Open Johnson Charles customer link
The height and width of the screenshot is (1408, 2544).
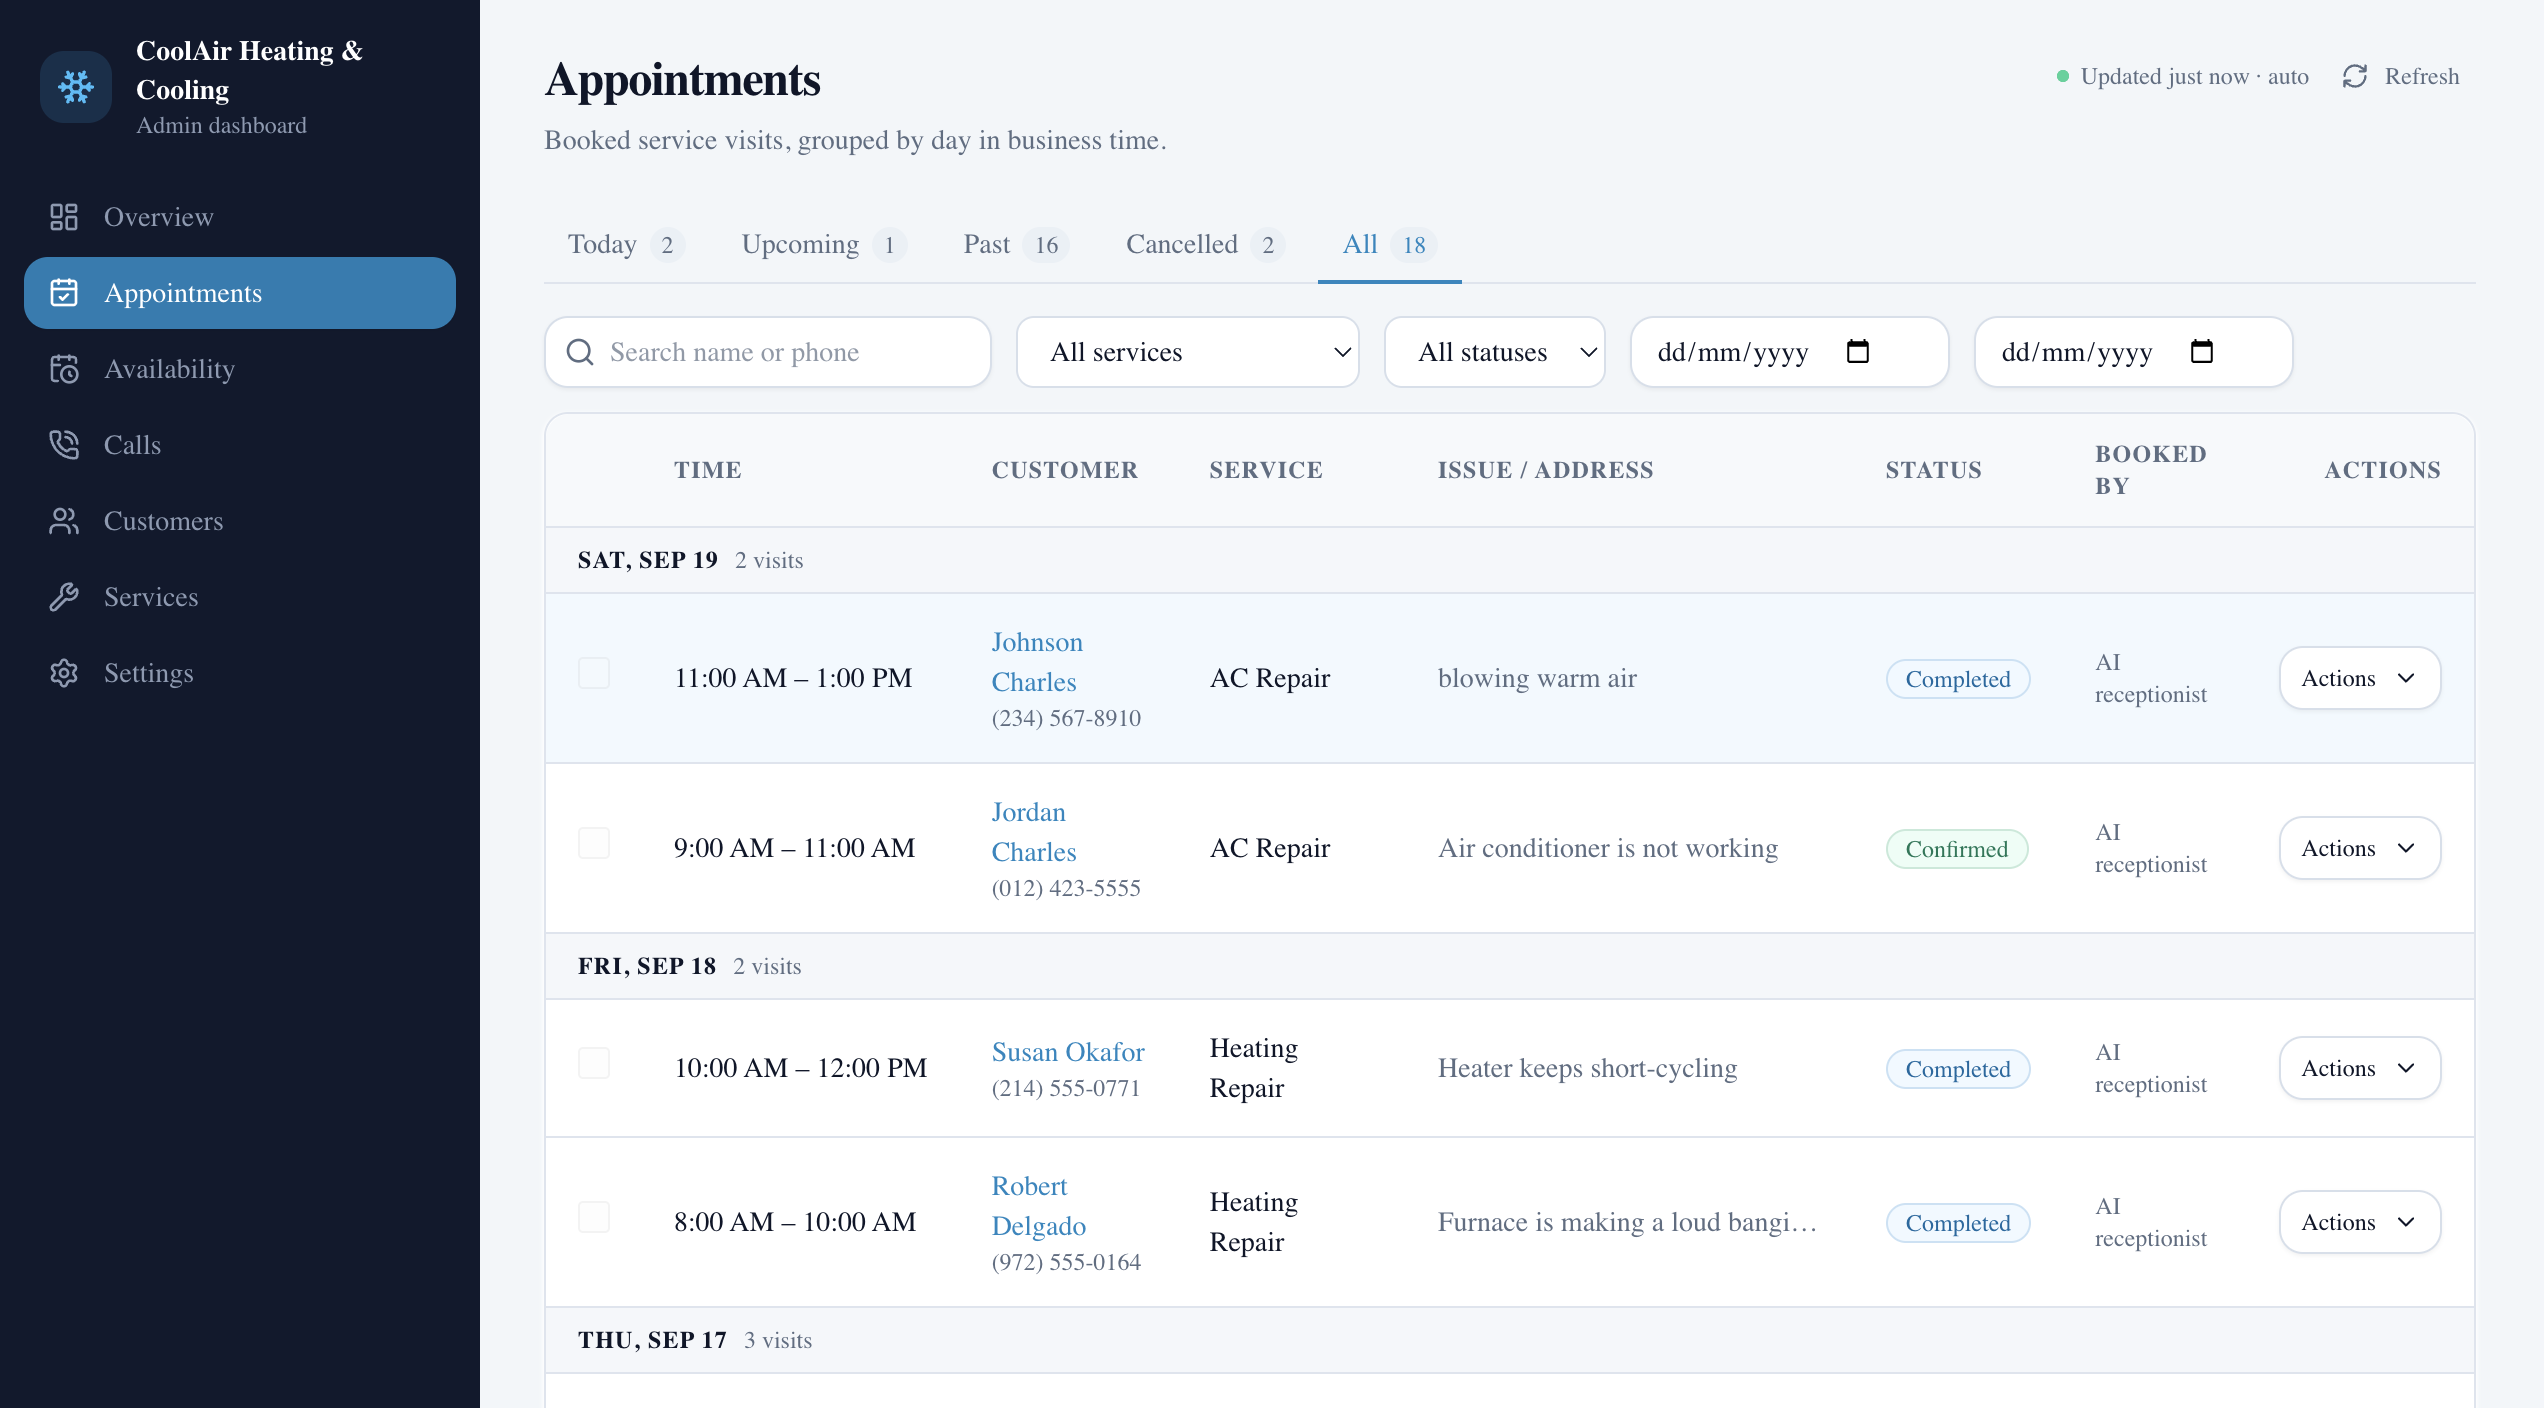[1037, 662]
